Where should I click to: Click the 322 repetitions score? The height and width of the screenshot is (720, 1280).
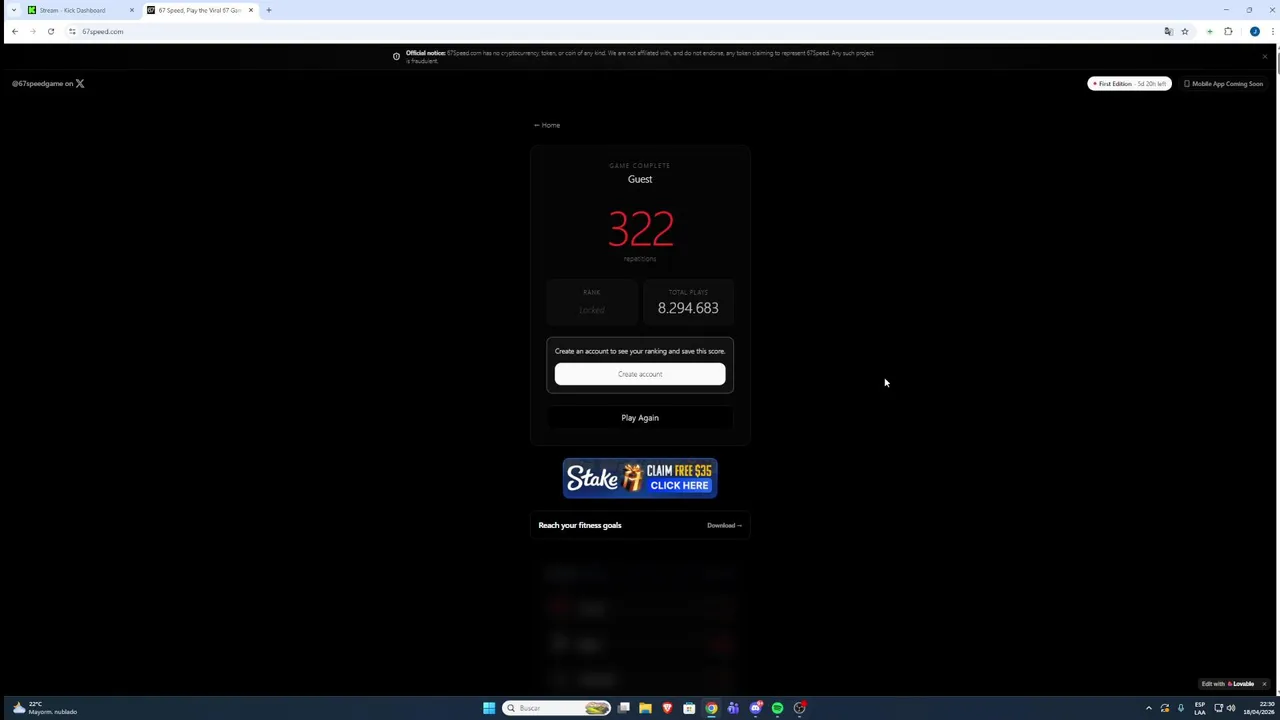coord(641,229)
